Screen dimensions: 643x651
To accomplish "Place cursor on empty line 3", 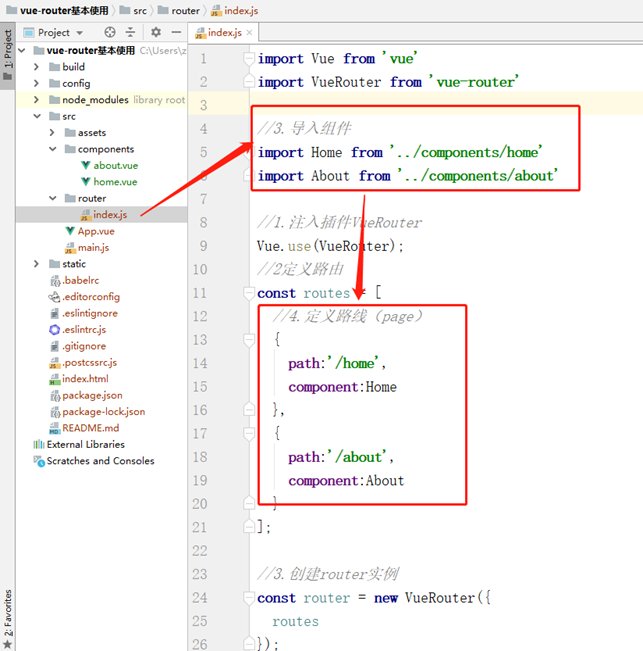I will [446, 105].
